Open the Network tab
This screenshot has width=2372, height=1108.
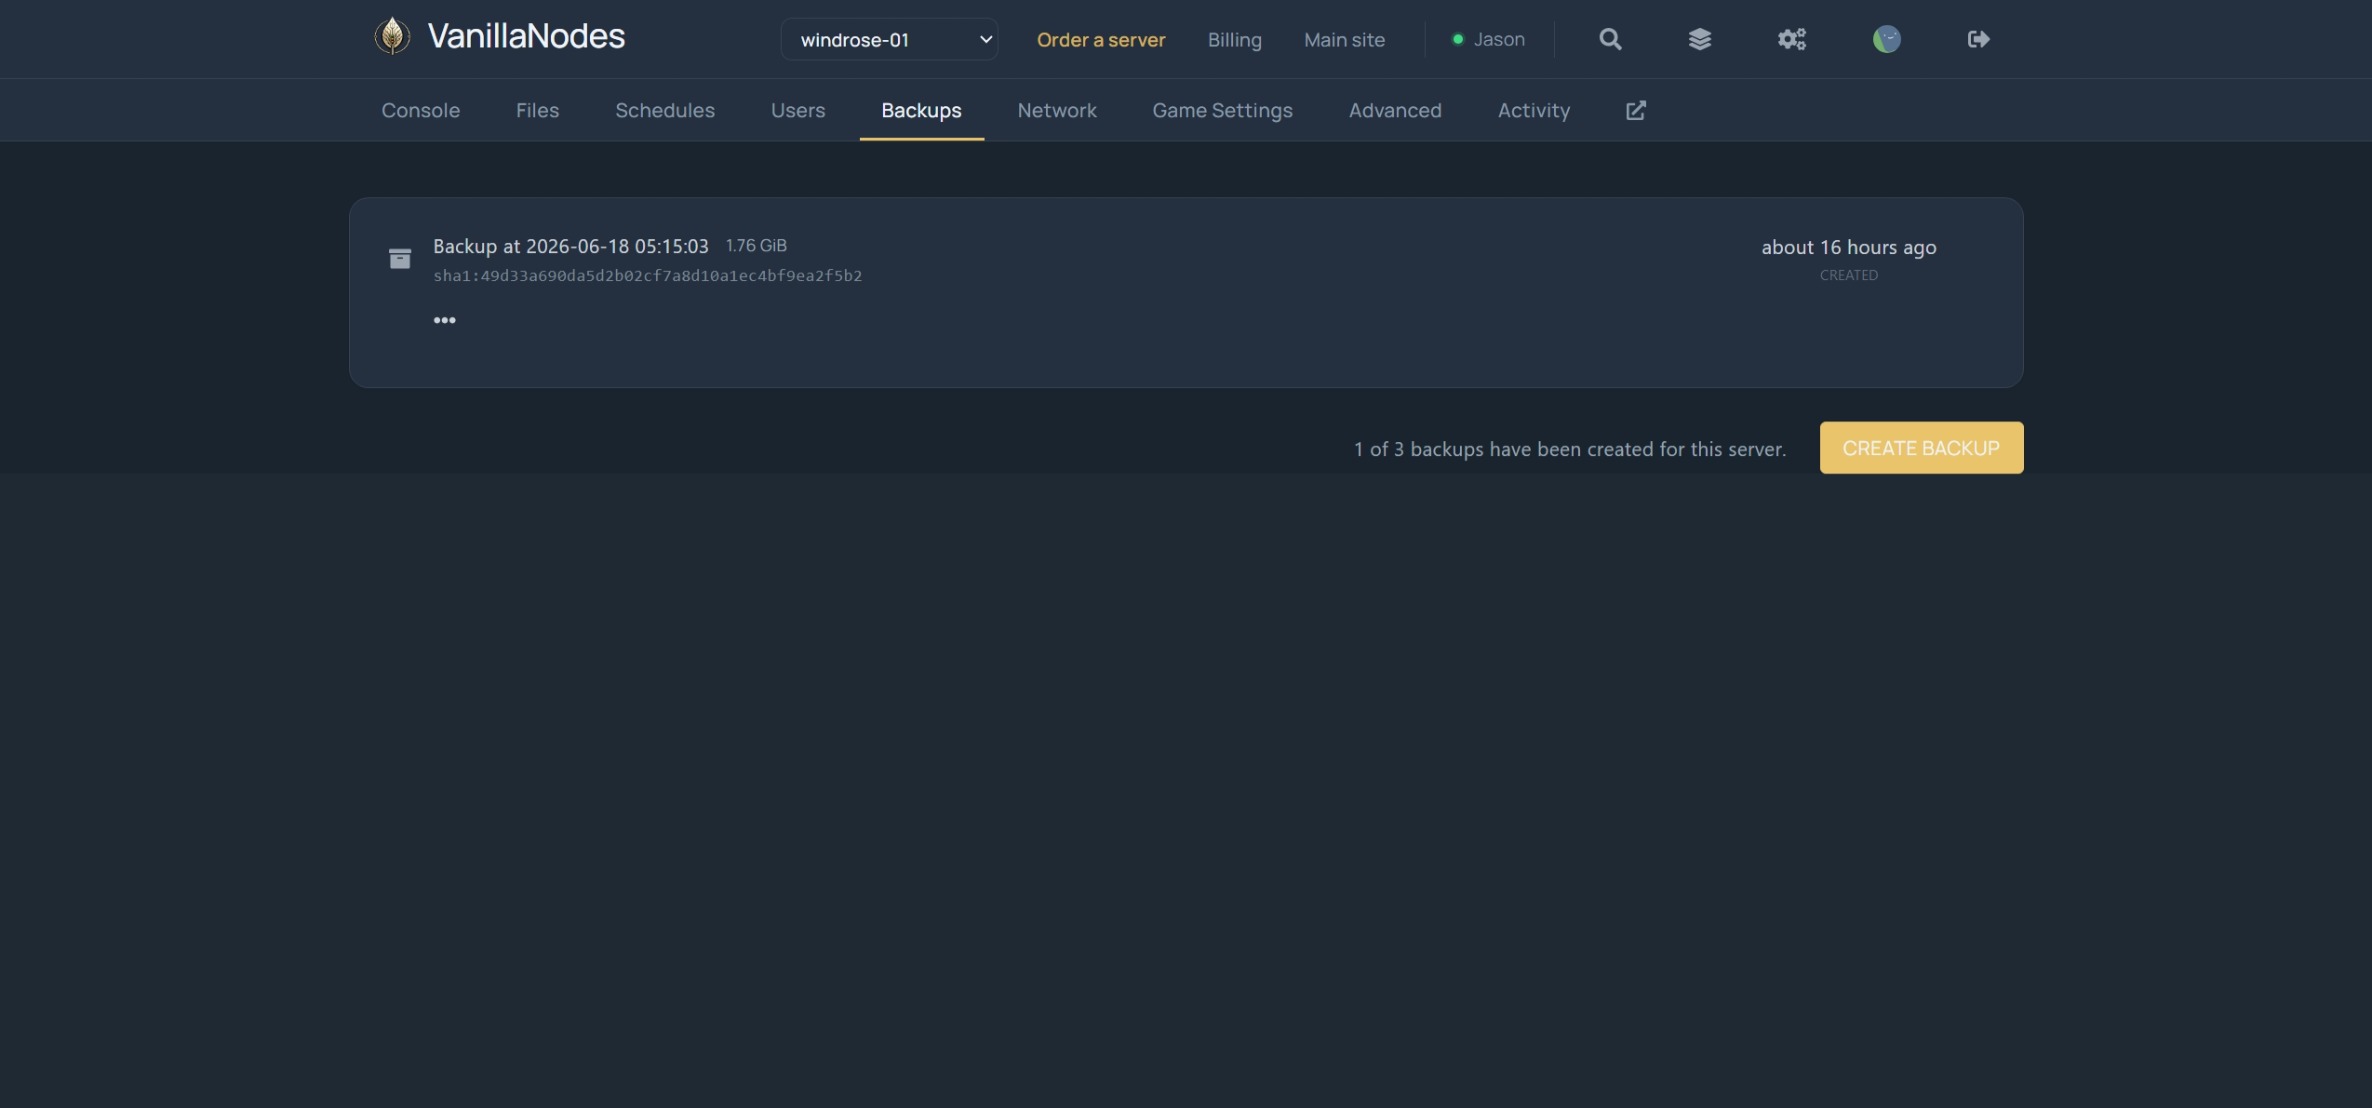[1057, 110]
